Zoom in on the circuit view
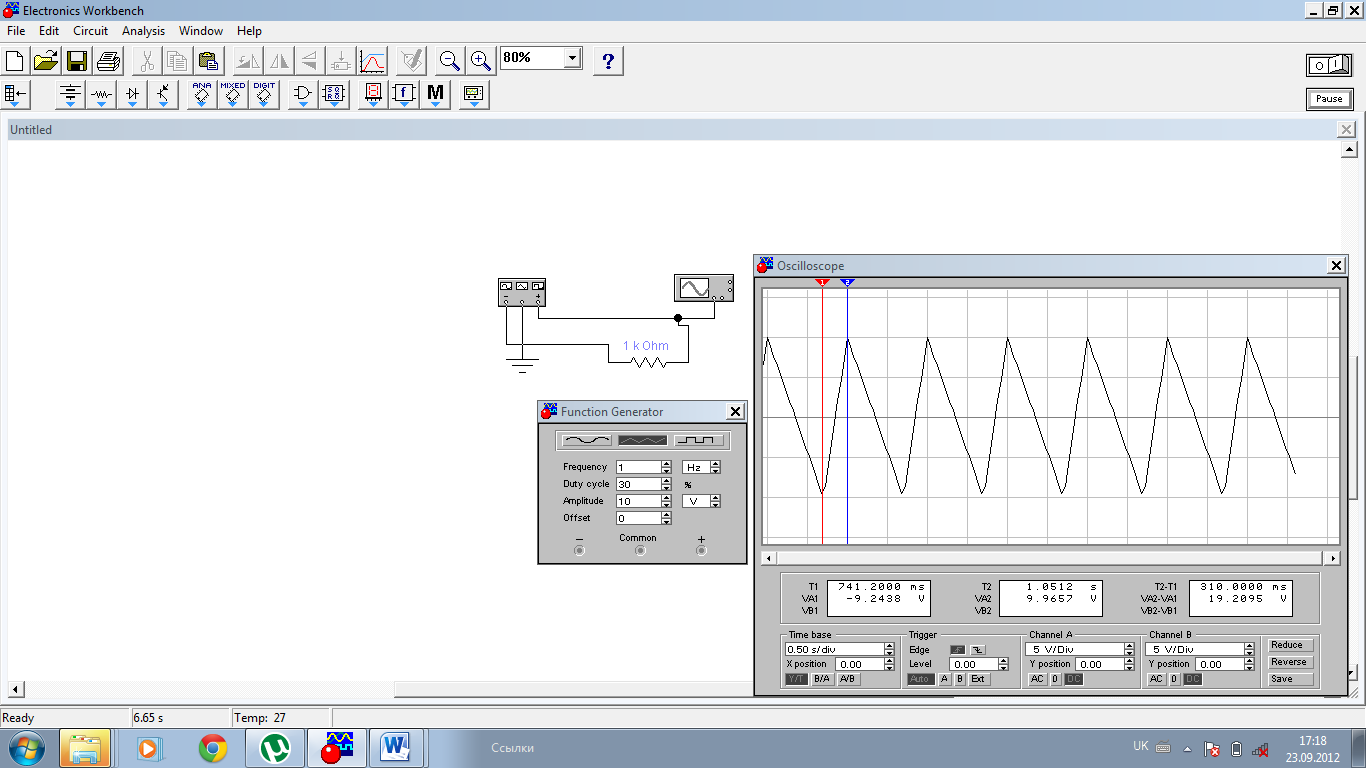Screen dimensions: 1366x768 [x=481, y=61]
